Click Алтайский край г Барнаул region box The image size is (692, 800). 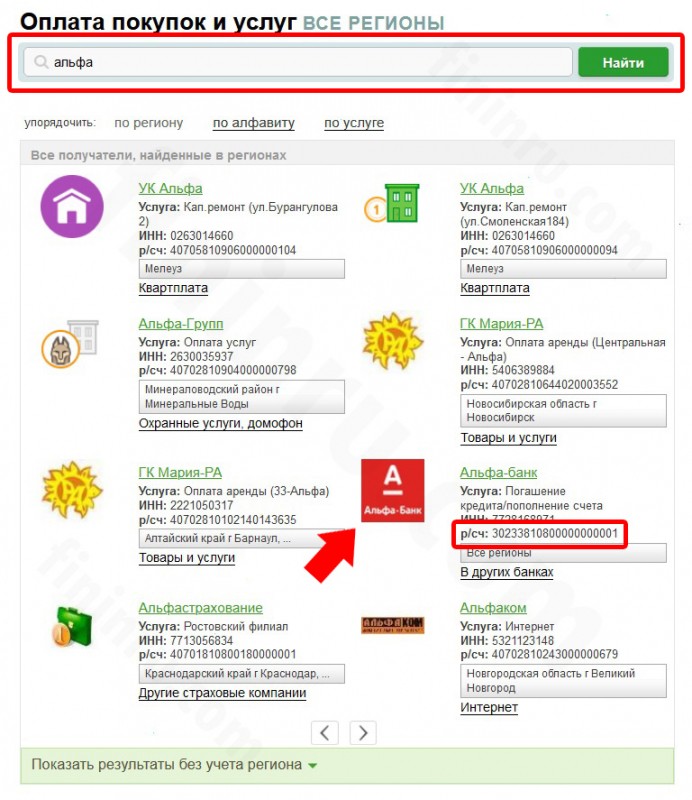(x=242, y=538)
